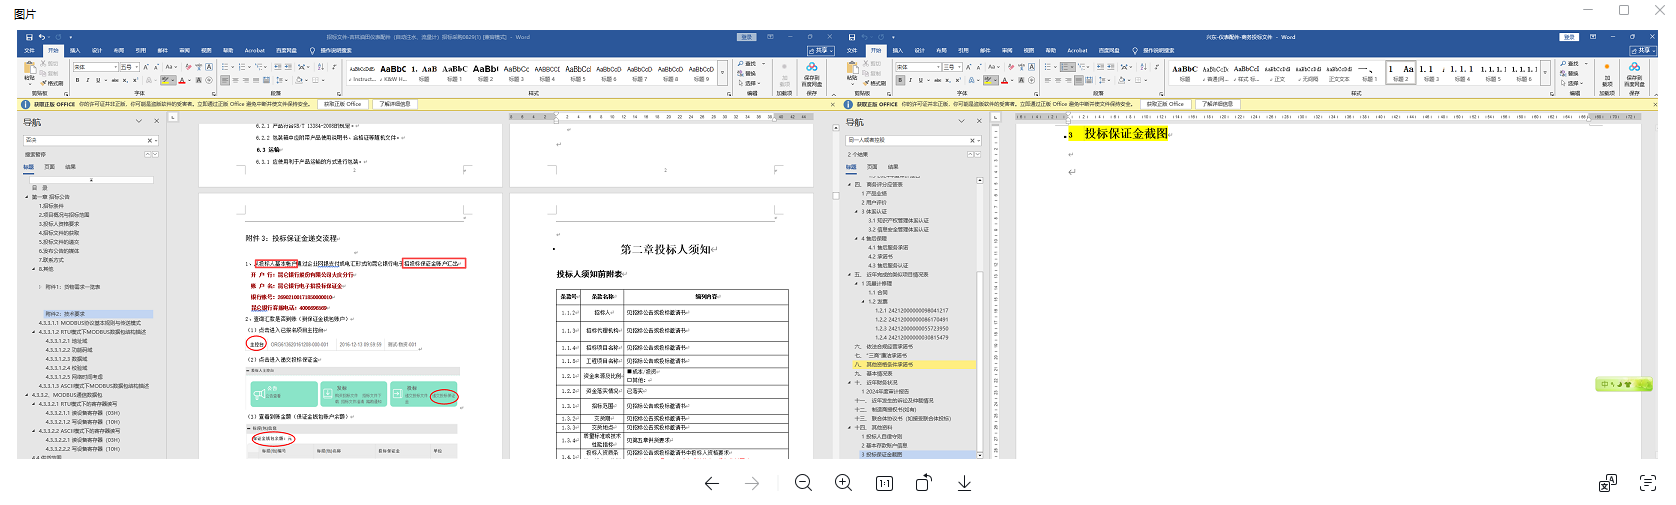Click 获取正版 Office button in left window
Image resolution: width=1676 pixels, height=505 pixels.
click(x=342, y=104)
